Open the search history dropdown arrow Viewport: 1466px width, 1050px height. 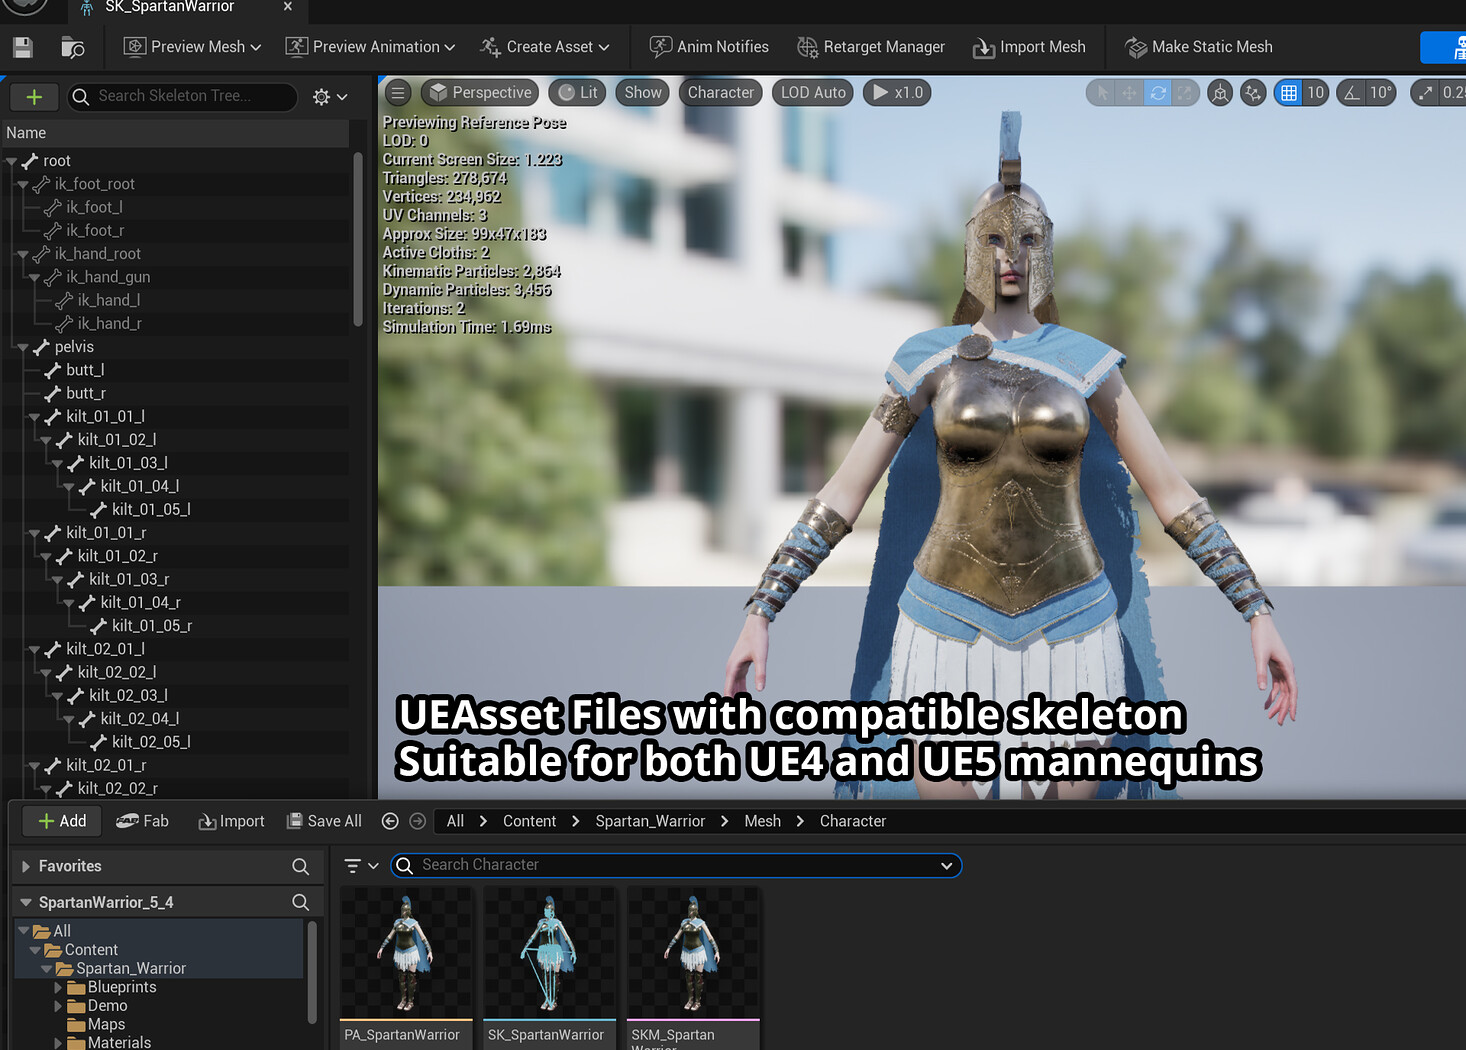pos(946,865)
